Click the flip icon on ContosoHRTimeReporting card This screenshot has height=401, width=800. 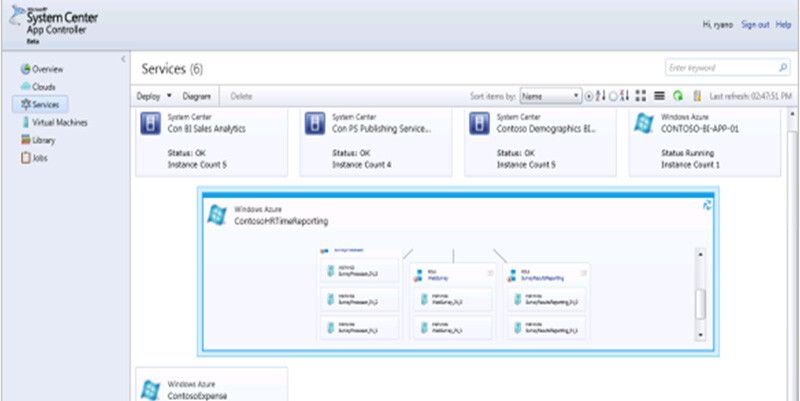tap(707, 205)
